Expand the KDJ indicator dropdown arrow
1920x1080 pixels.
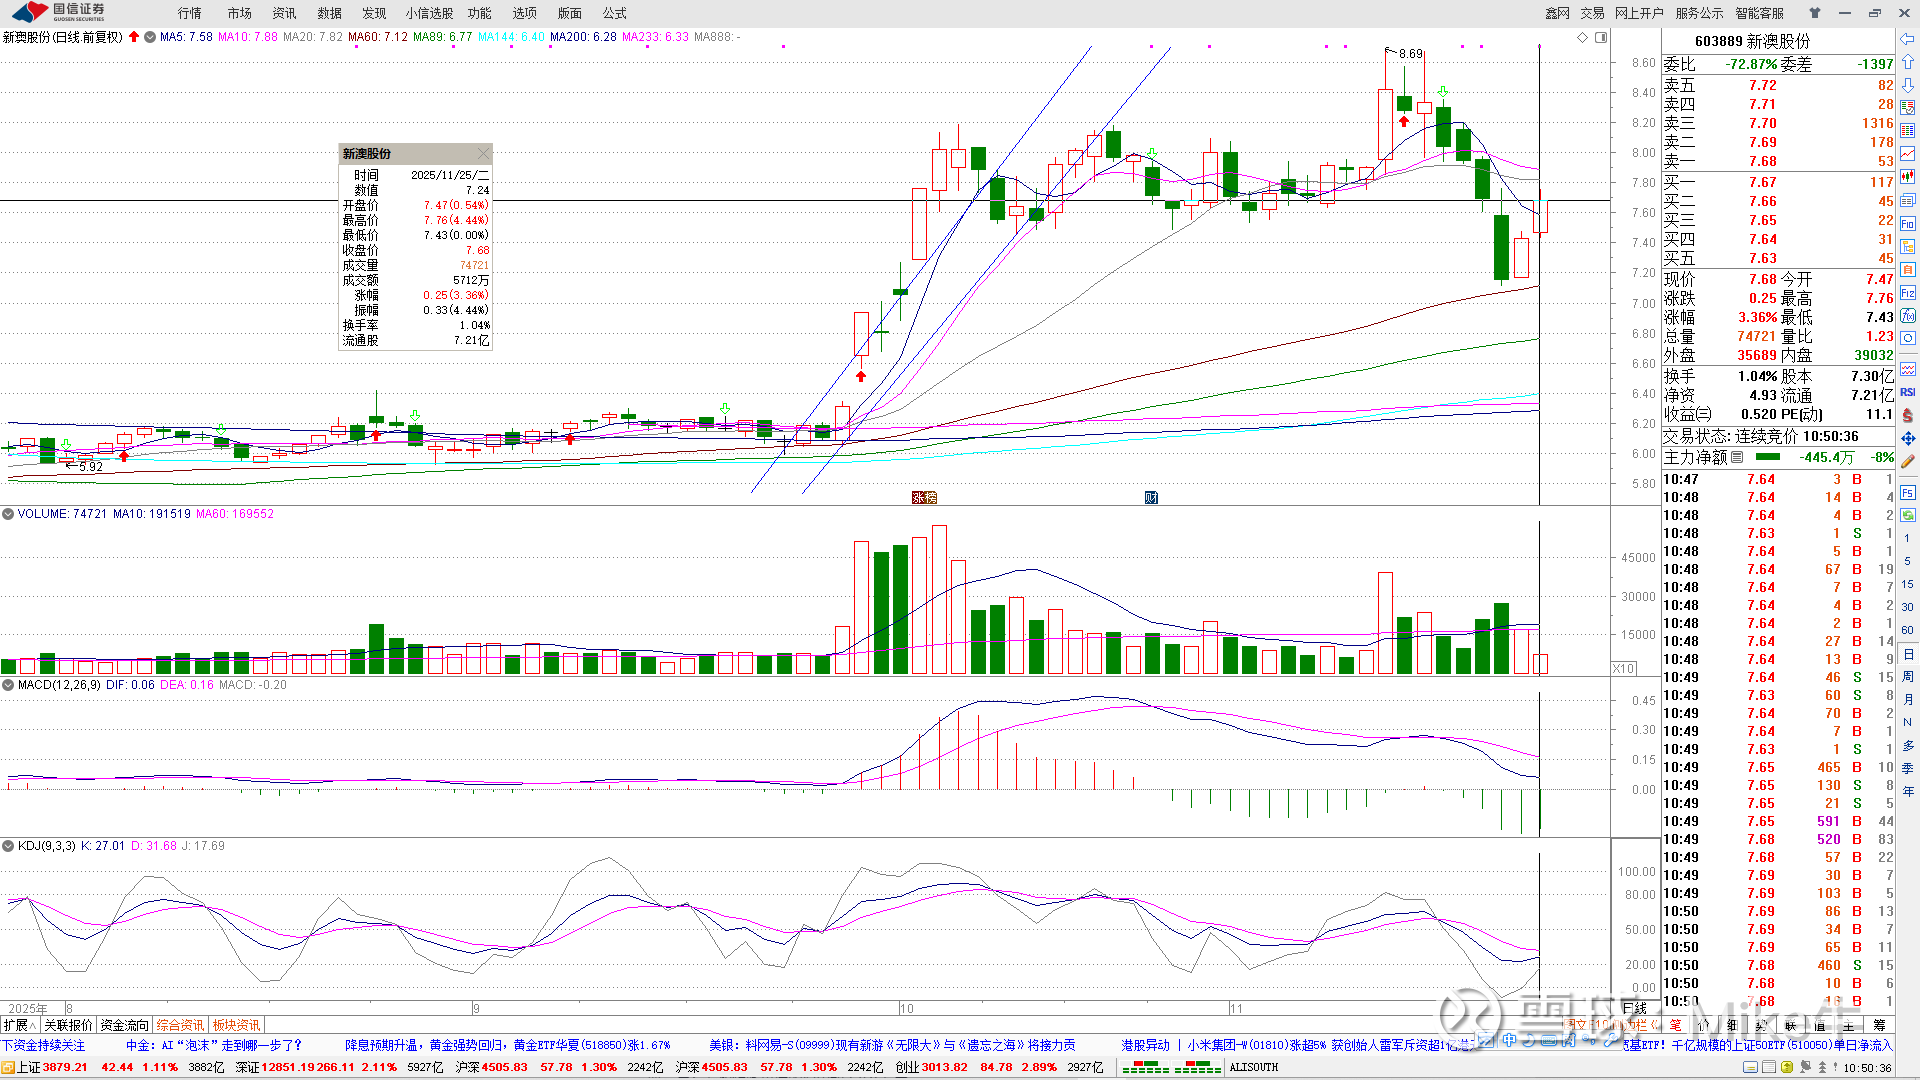tap(8, 846)
